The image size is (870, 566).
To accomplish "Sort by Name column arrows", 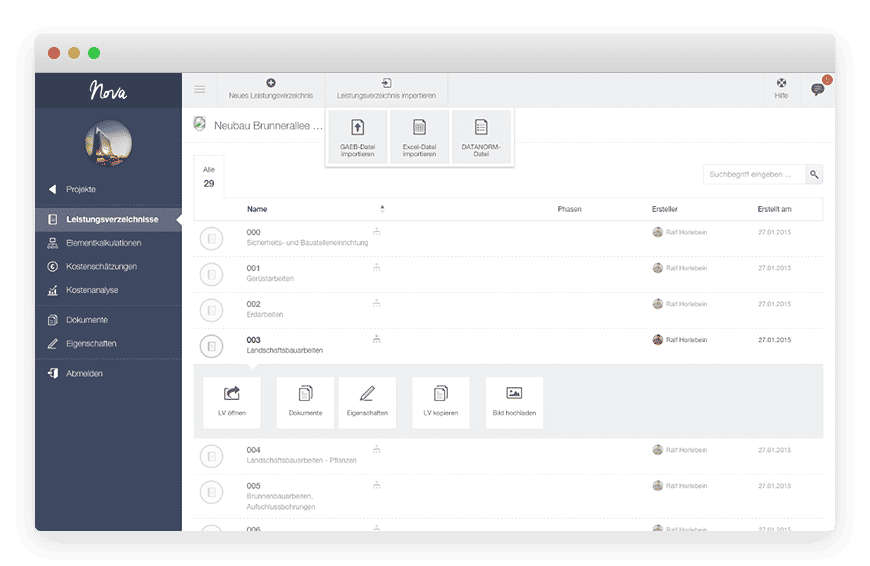I will pyautogui.click(x=382, y=209).
